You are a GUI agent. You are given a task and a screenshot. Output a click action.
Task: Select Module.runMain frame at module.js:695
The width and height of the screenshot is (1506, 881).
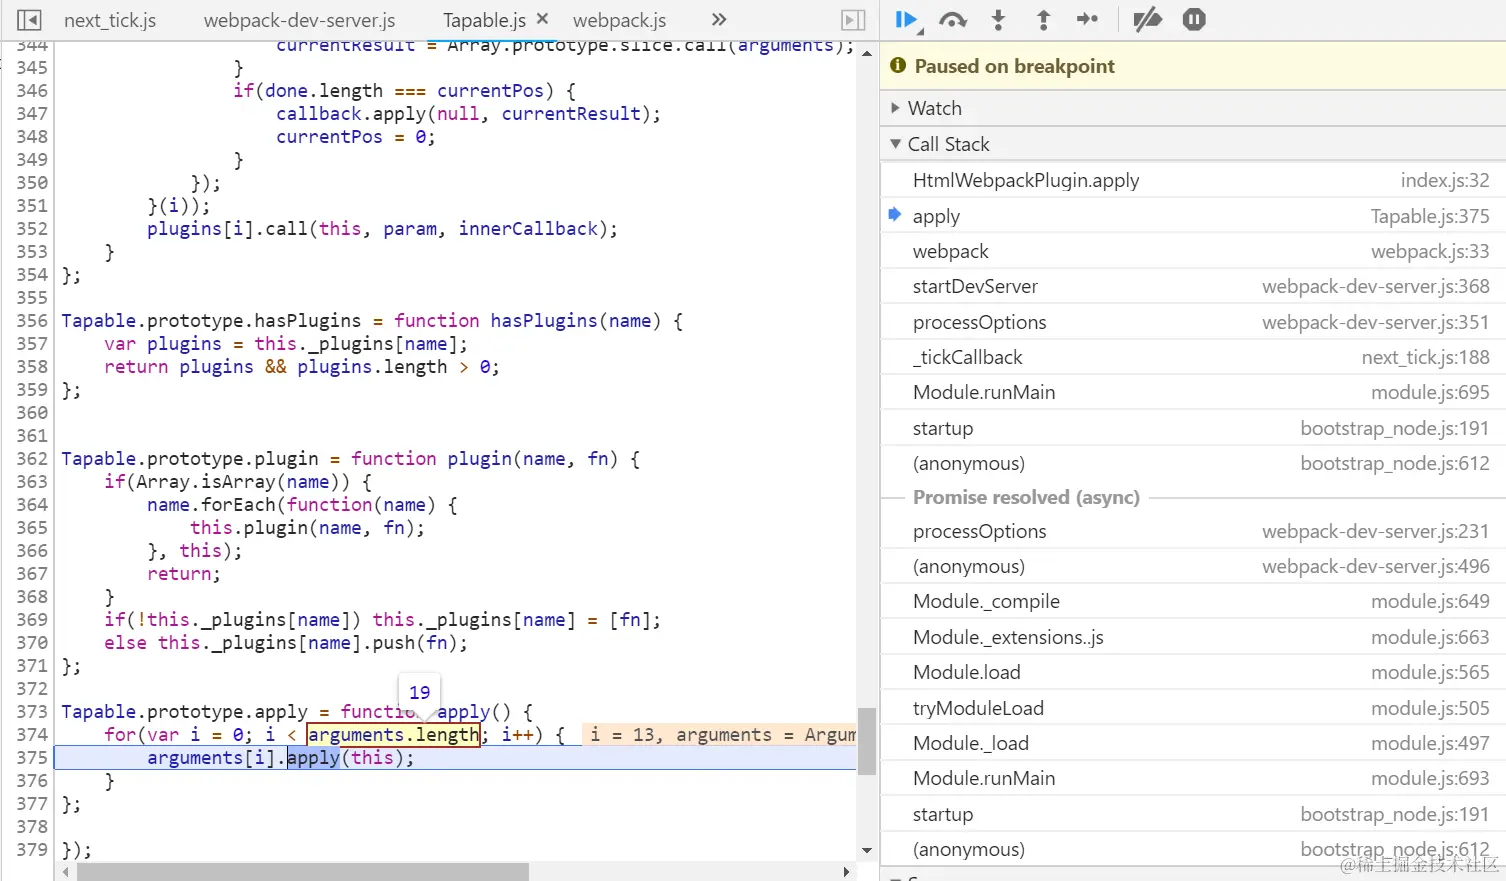pos(1193,392)
